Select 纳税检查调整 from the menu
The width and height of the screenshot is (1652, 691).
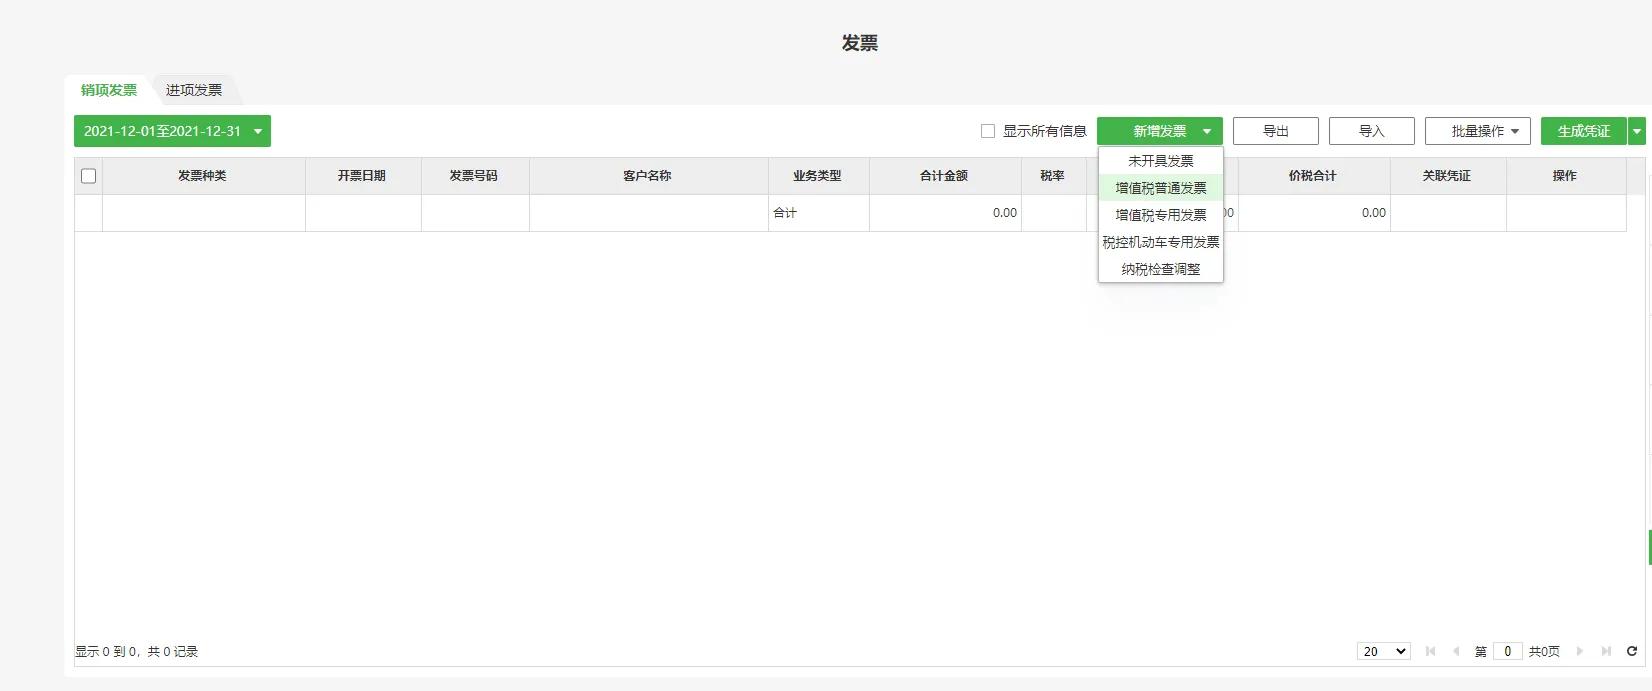(1160, 269)
